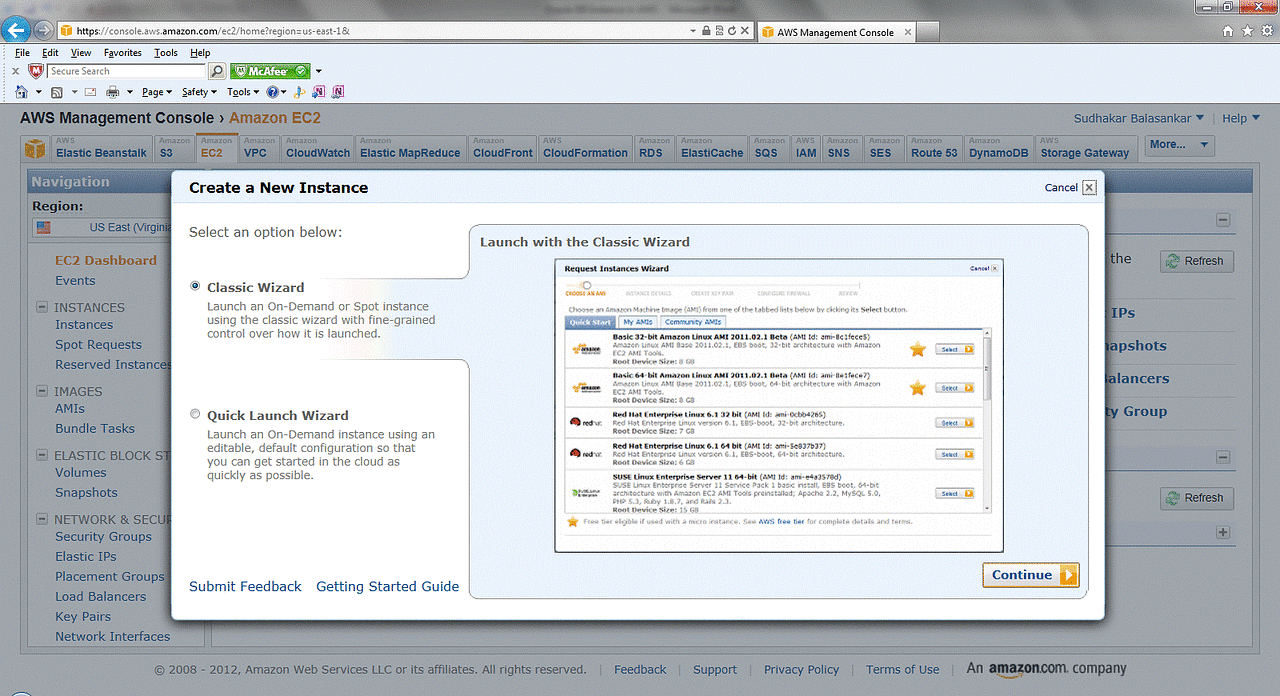Collapse the INSTANCES navigation section
Viewport: 1280px width, 696px height.
[x=42, y=307]
